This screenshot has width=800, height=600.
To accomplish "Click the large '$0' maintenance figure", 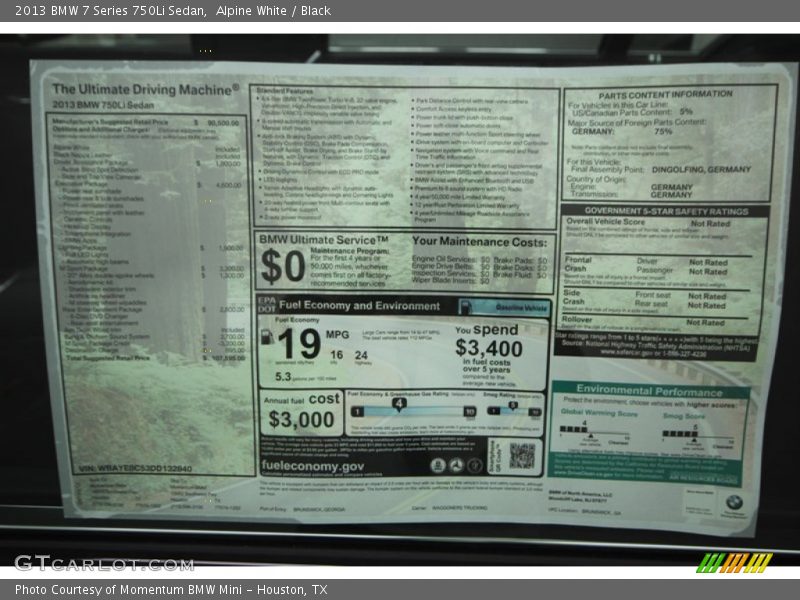I will [x=283, y=266].
